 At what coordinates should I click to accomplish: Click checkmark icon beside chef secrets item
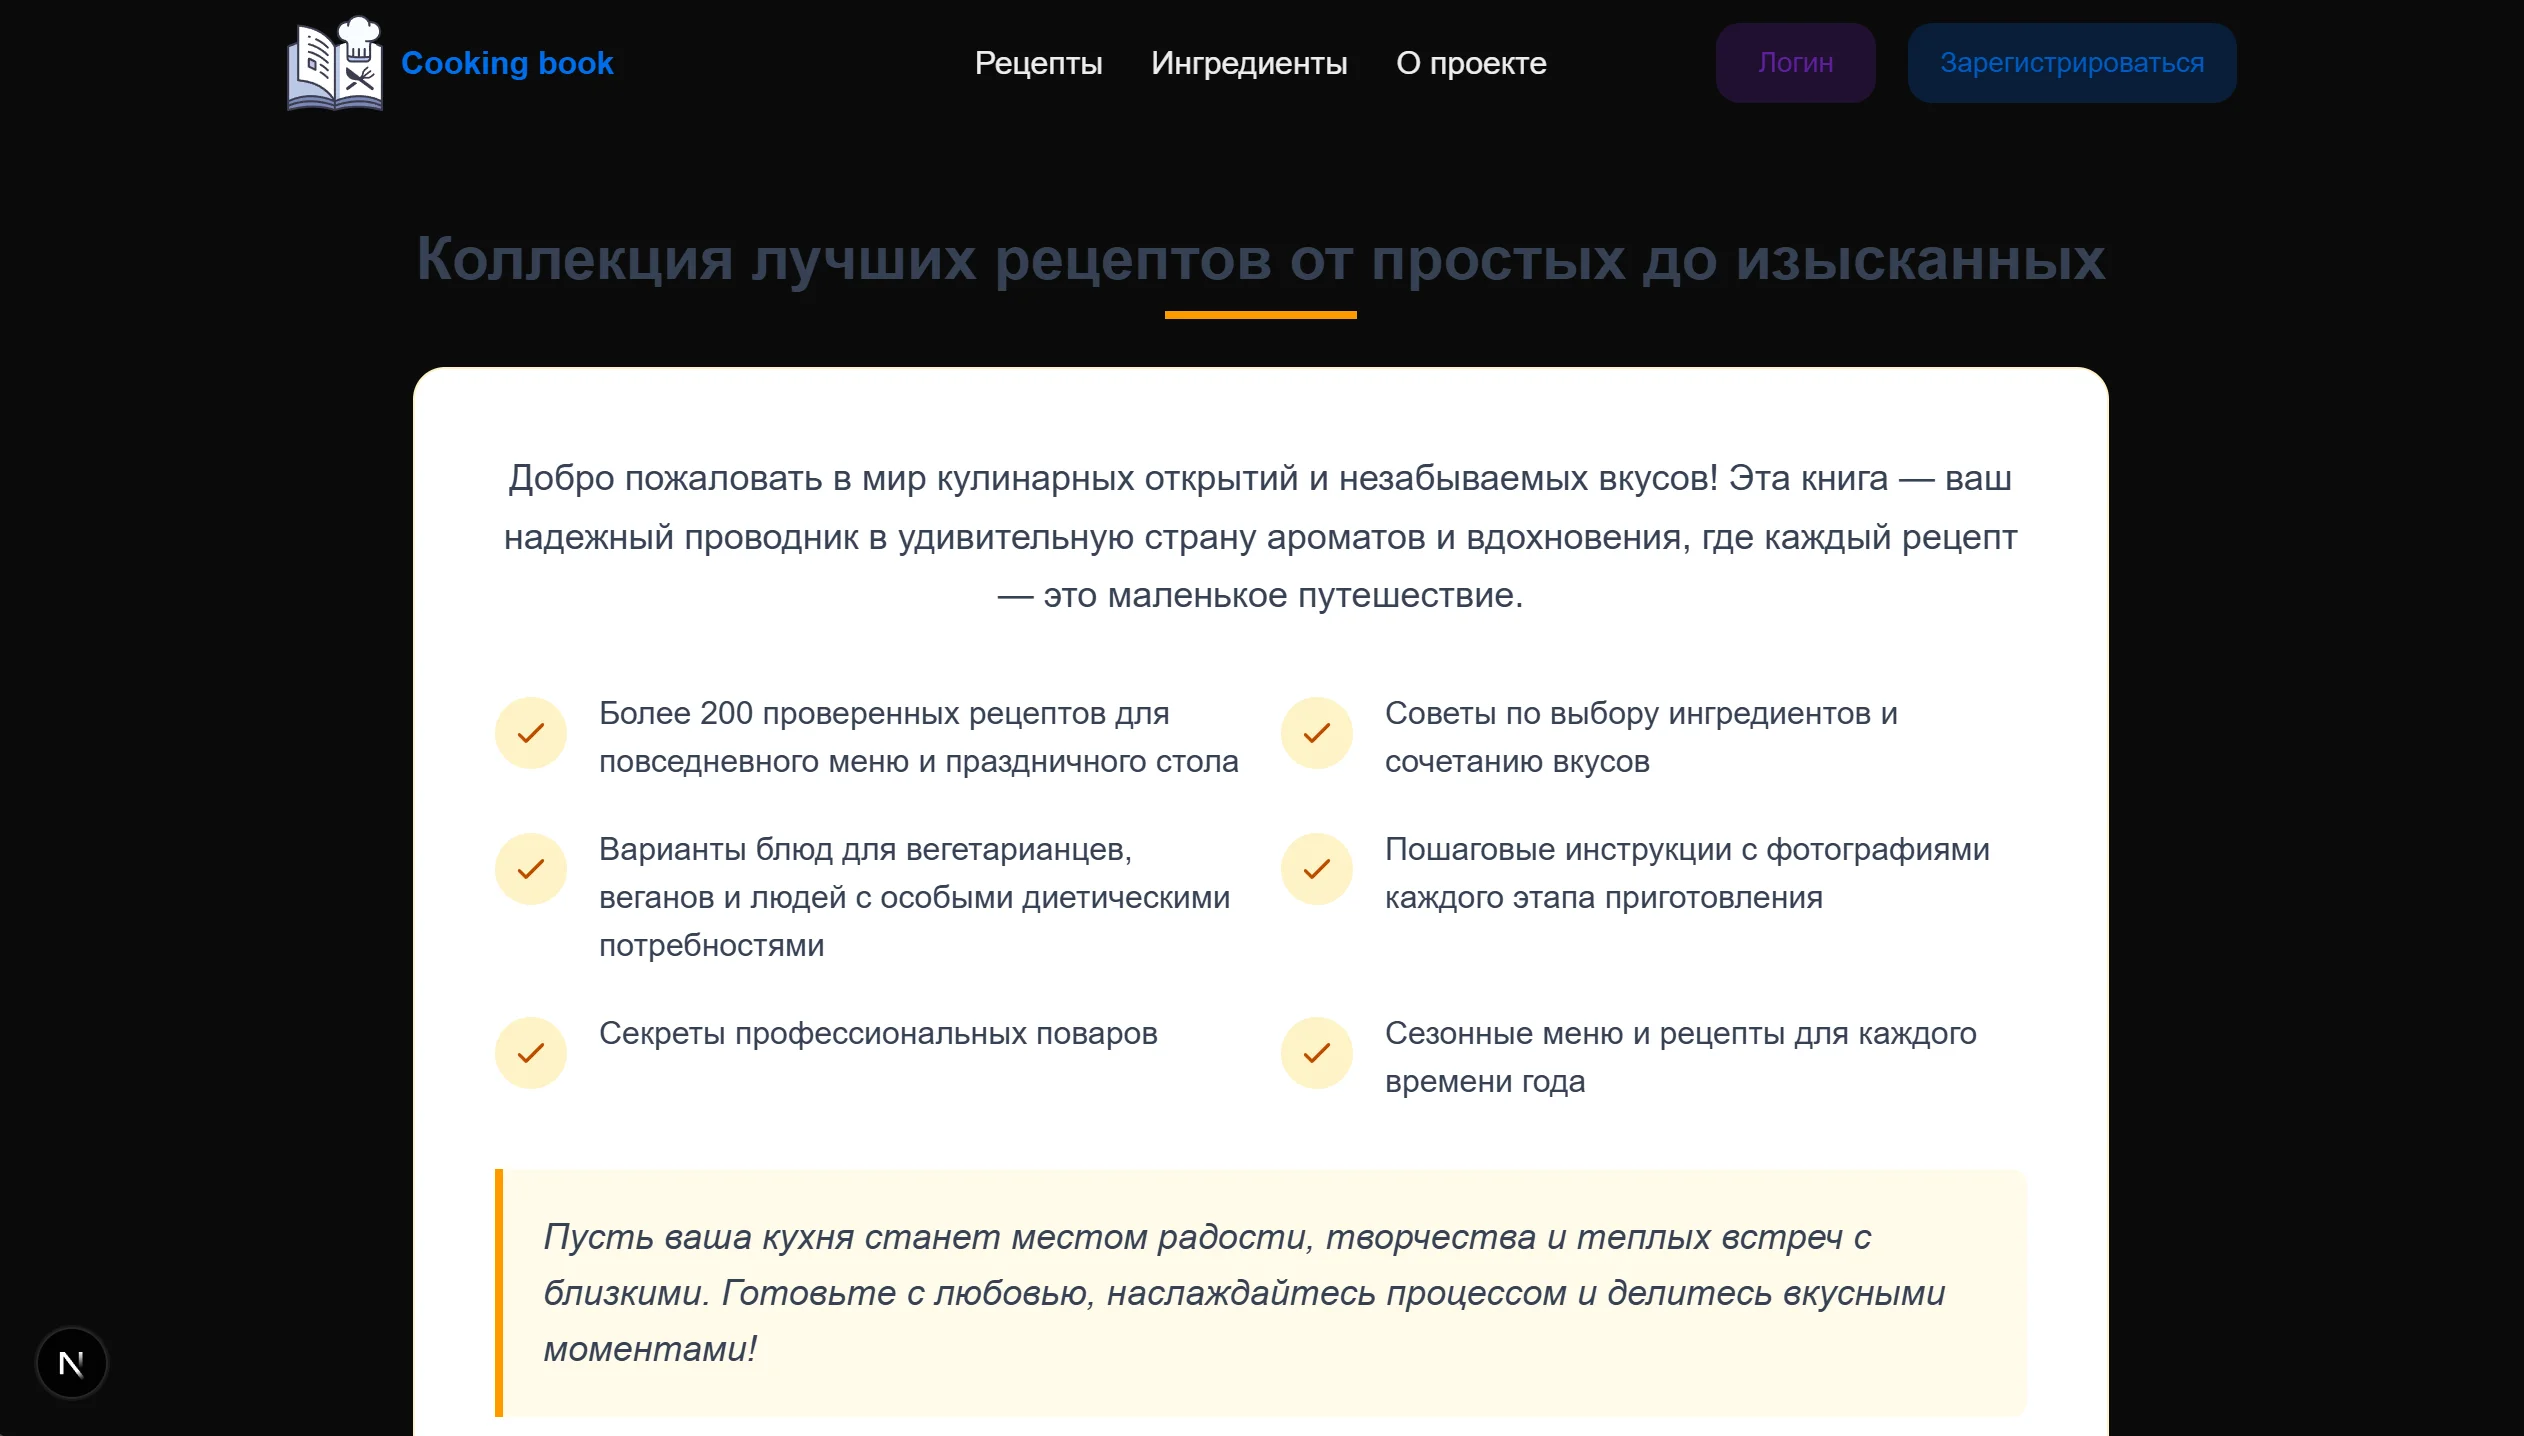(x=530, y=1053)
